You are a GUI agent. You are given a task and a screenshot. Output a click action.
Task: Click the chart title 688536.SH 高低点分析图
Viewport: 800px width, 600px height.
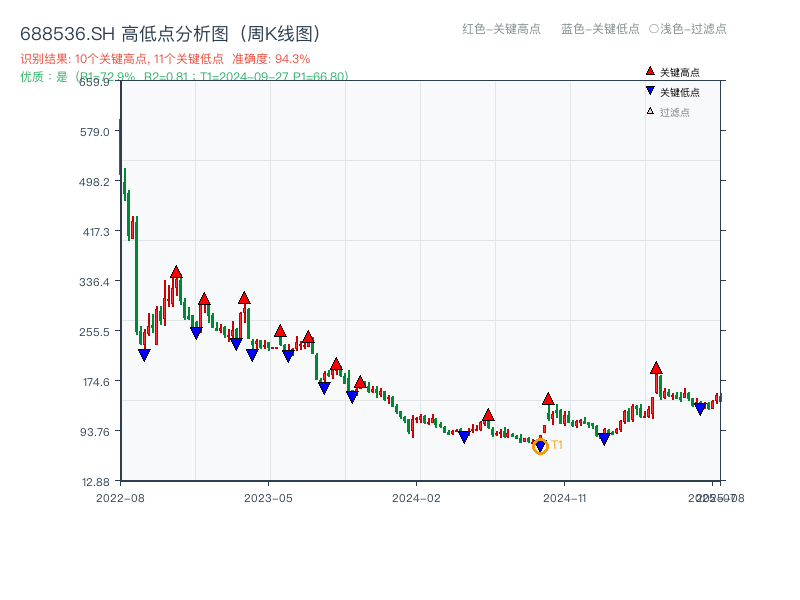(170, 31)
